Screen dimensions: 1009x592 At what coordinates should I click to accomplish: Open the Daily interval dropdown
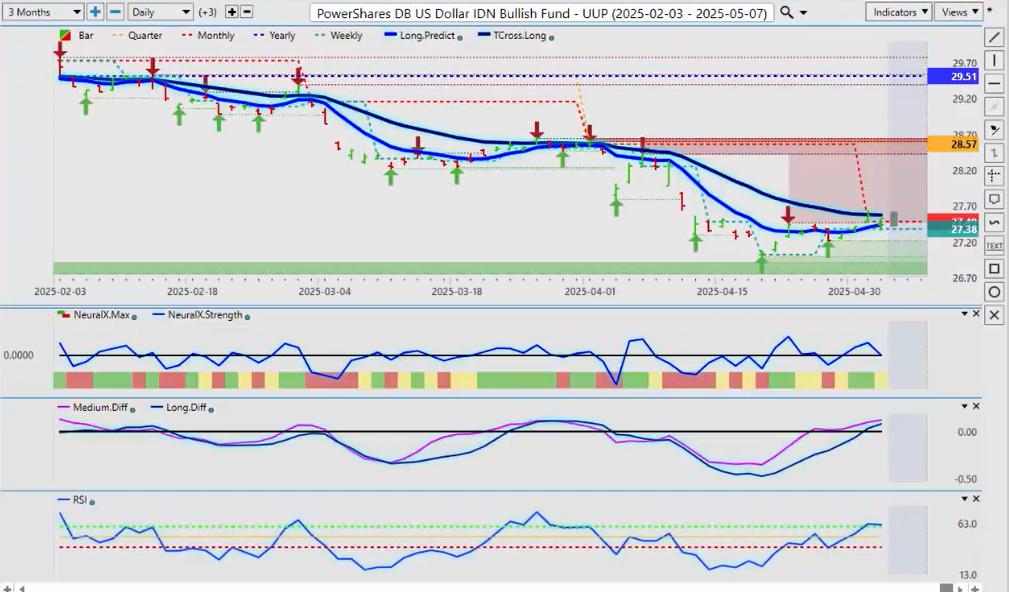[x=160, y=12]
